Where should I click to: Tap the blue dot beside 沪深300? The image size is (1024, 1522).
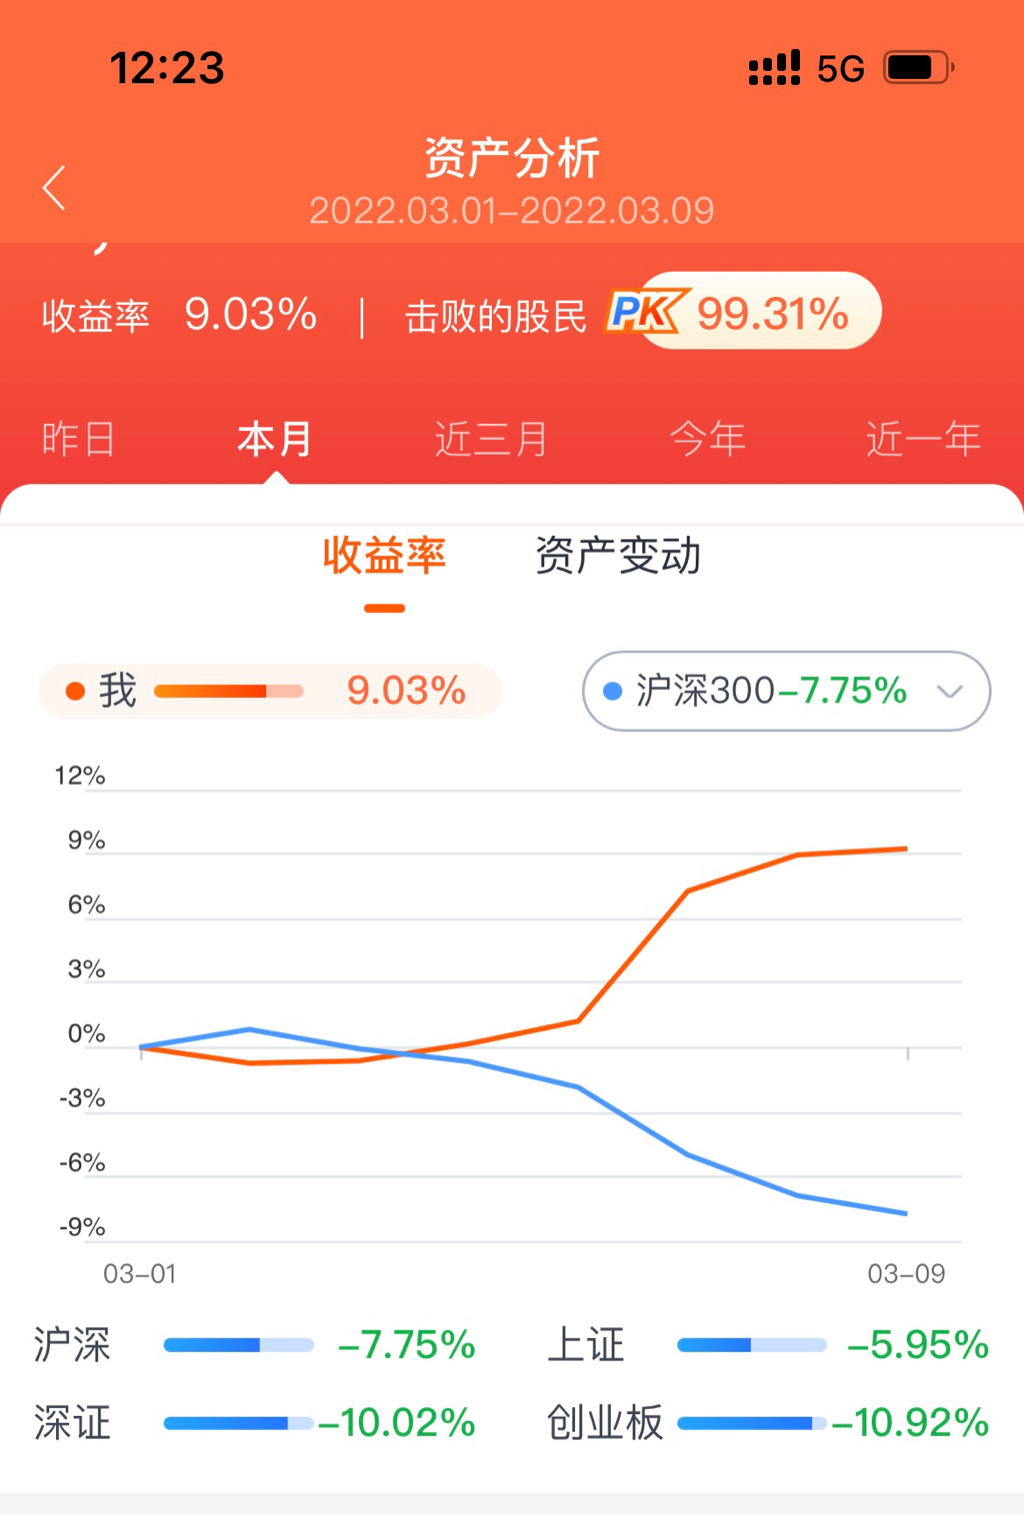(613, 691)
